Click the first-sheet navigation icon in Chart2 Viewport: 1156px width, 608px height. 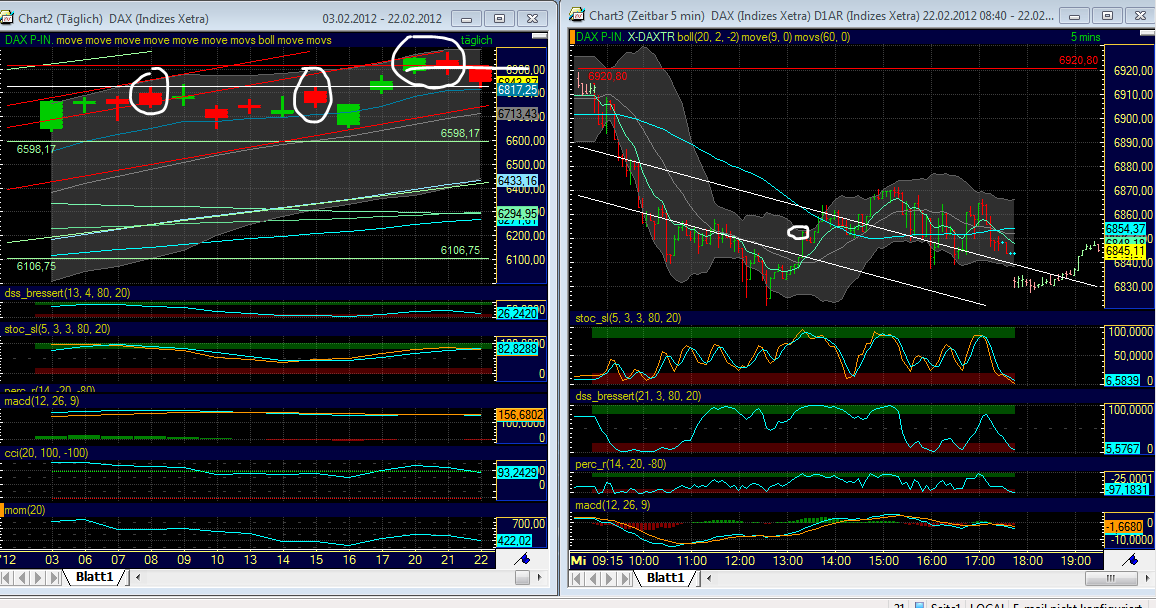[6, 578]
